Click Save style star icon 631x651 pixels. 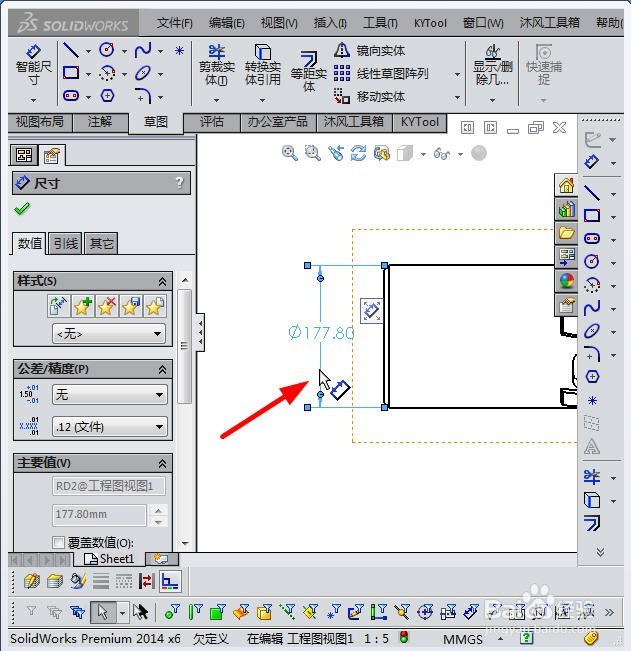tap(130, 306)
